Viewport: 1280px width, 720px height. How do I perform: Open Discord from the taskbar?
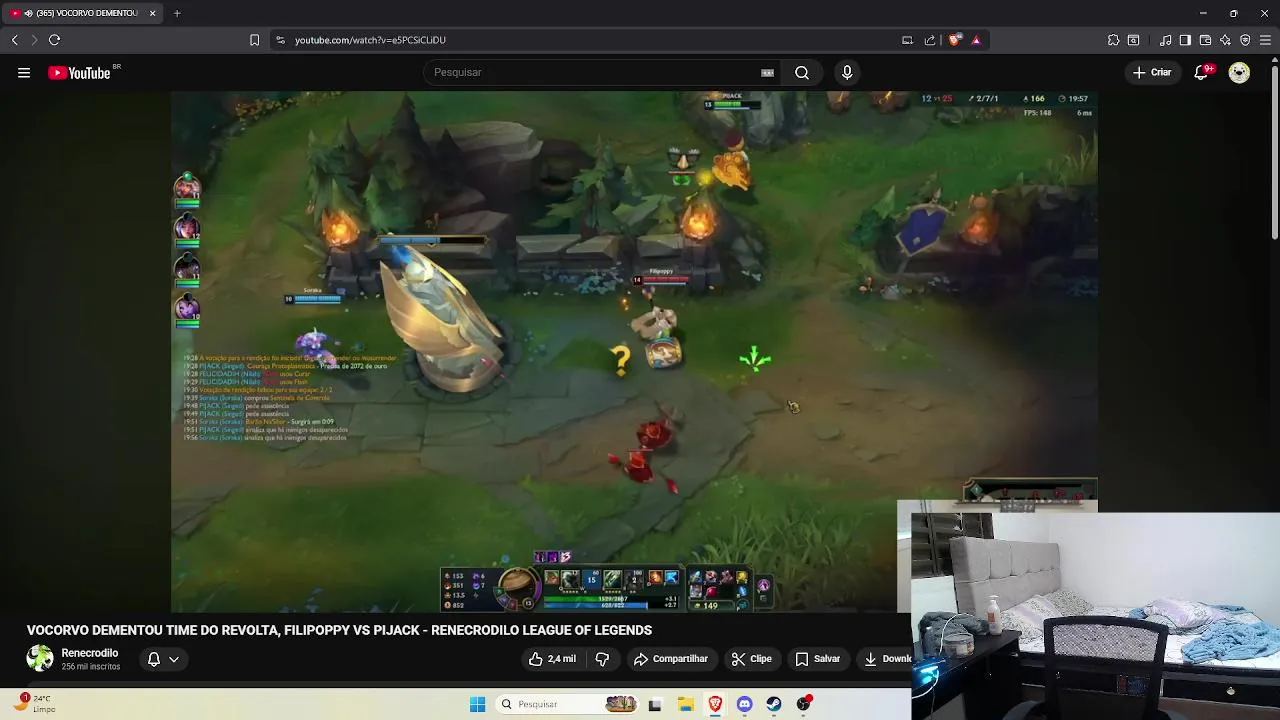click(744, 704)
